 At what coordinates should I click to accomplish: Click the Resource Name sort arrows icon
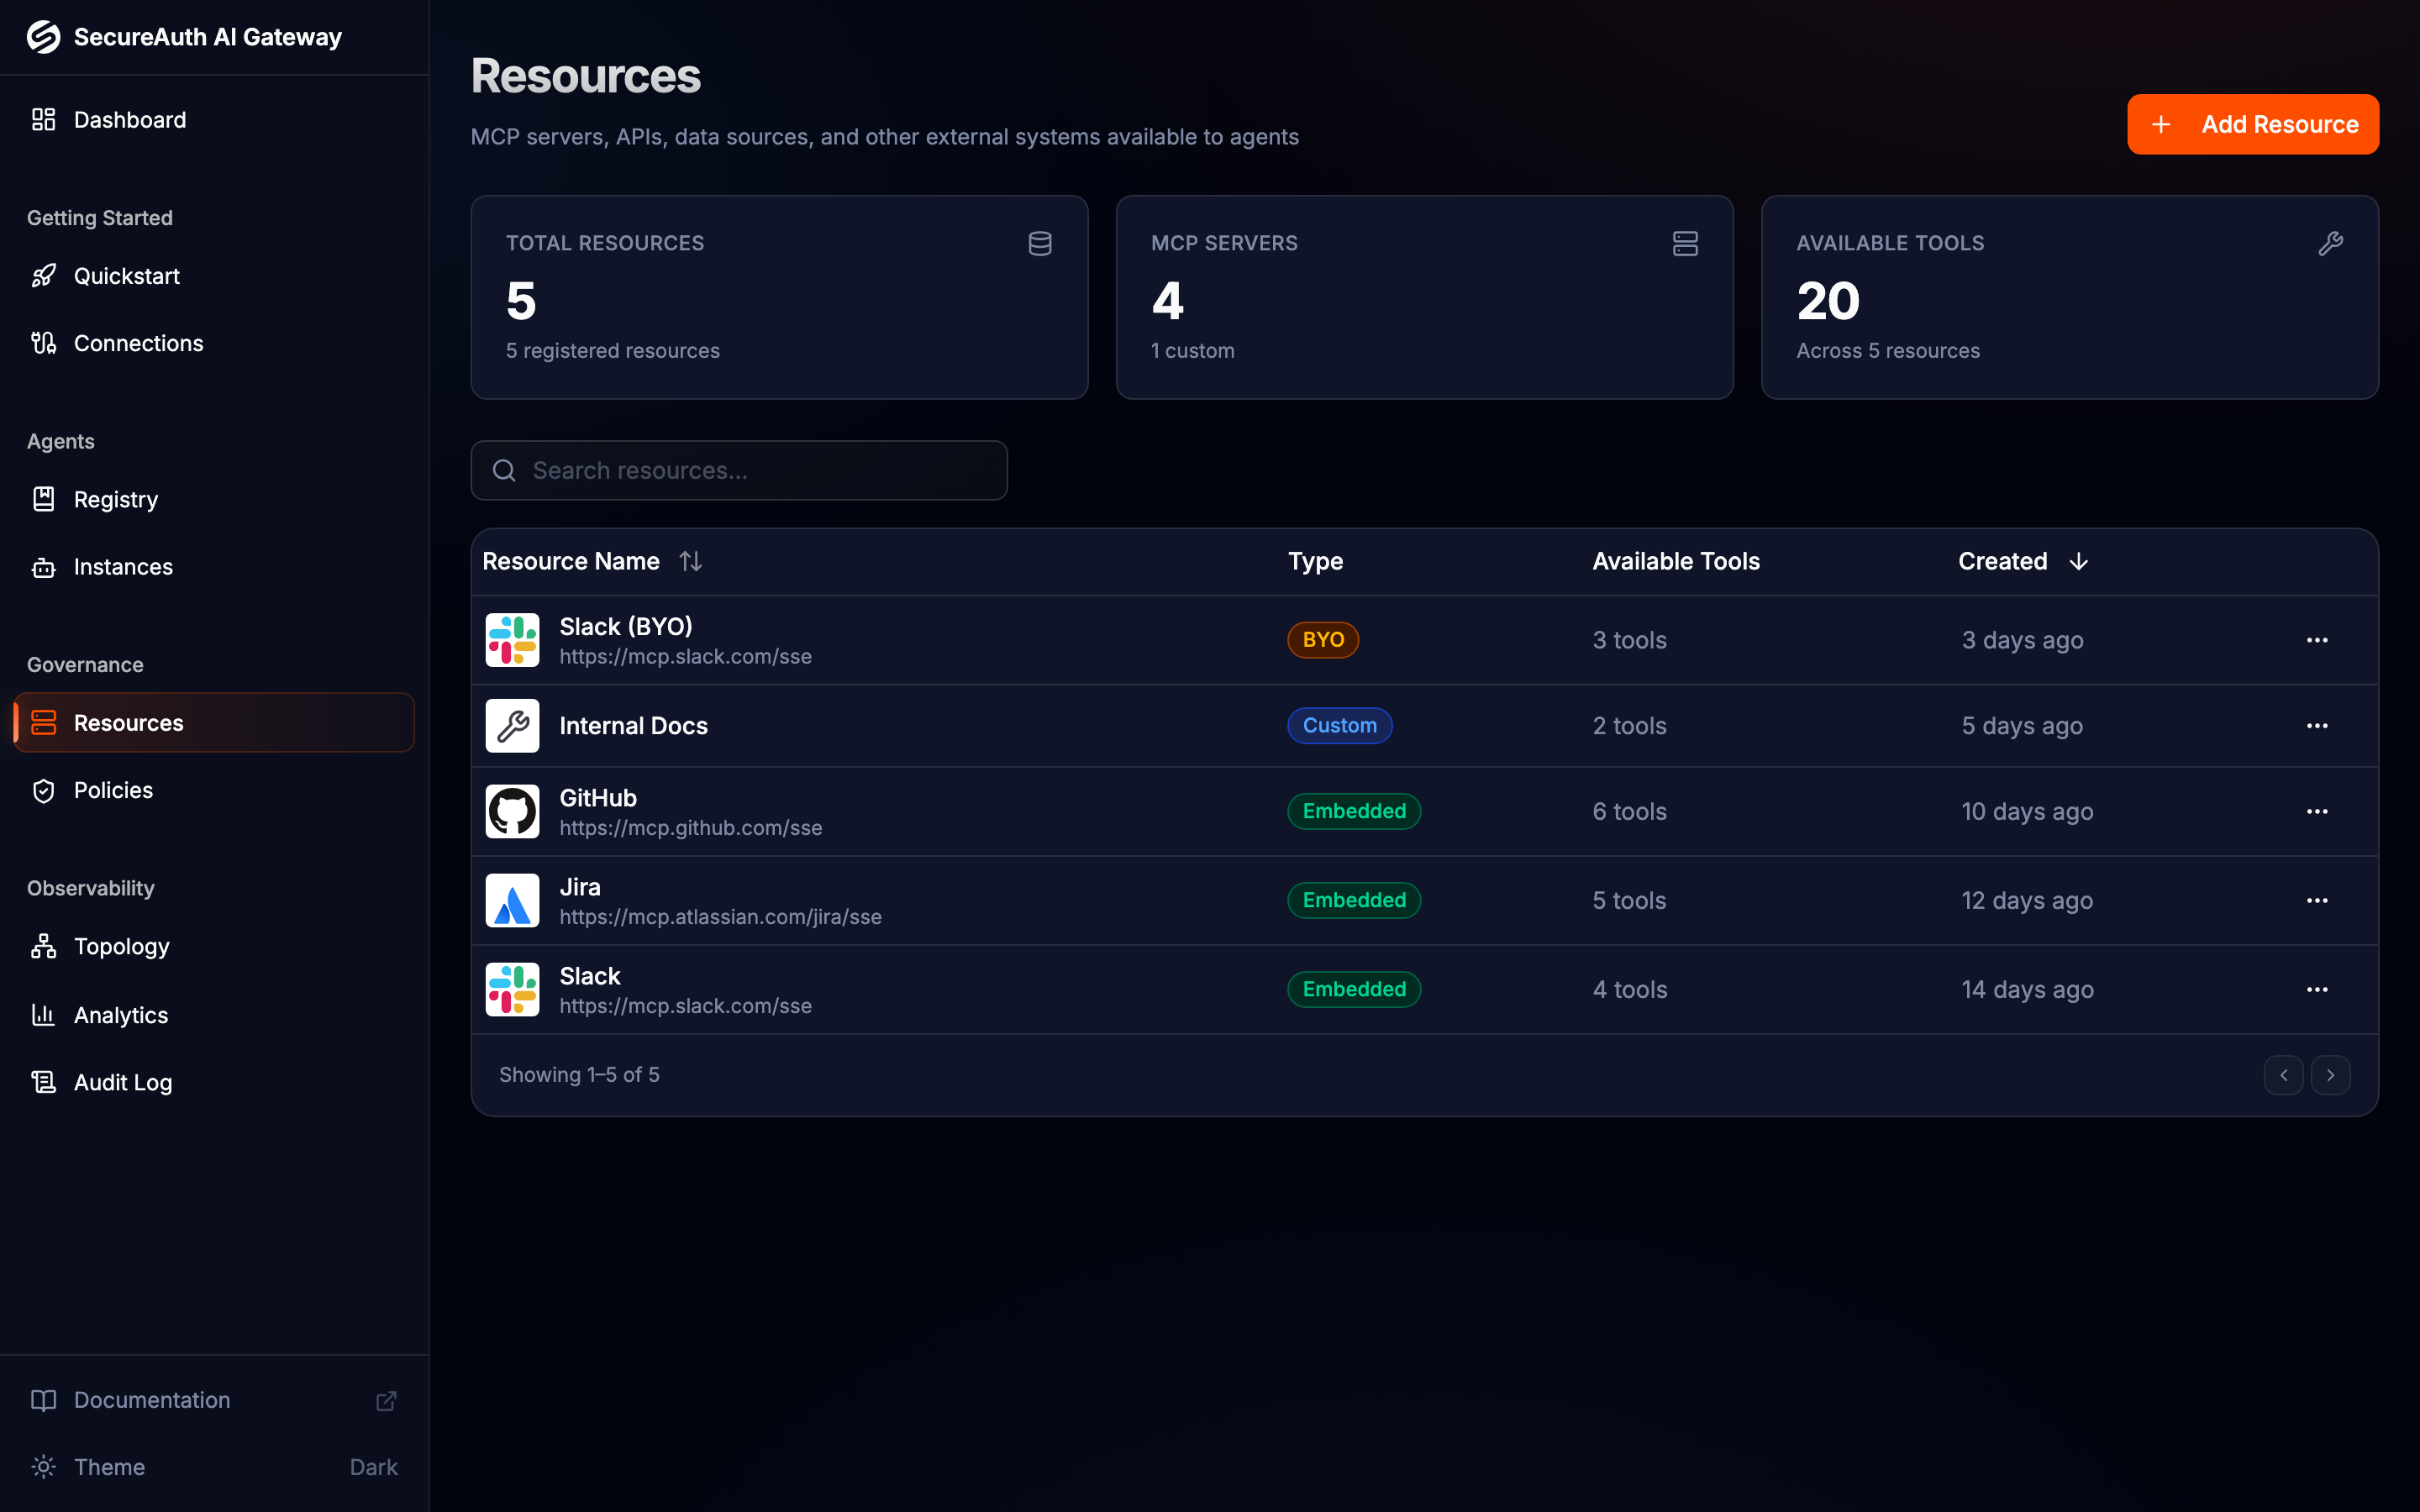pyautogui.click(x=691, y=561)
